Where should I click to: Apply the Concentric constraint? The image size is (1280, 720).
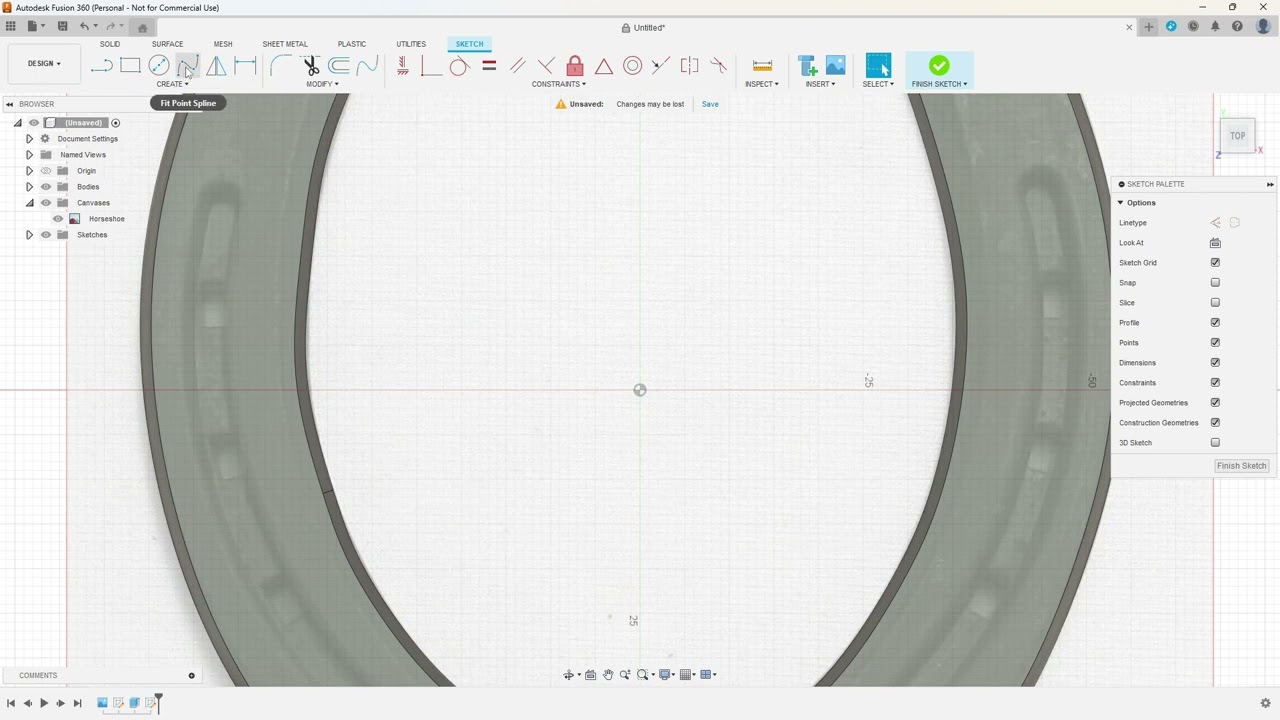[633, 66]
